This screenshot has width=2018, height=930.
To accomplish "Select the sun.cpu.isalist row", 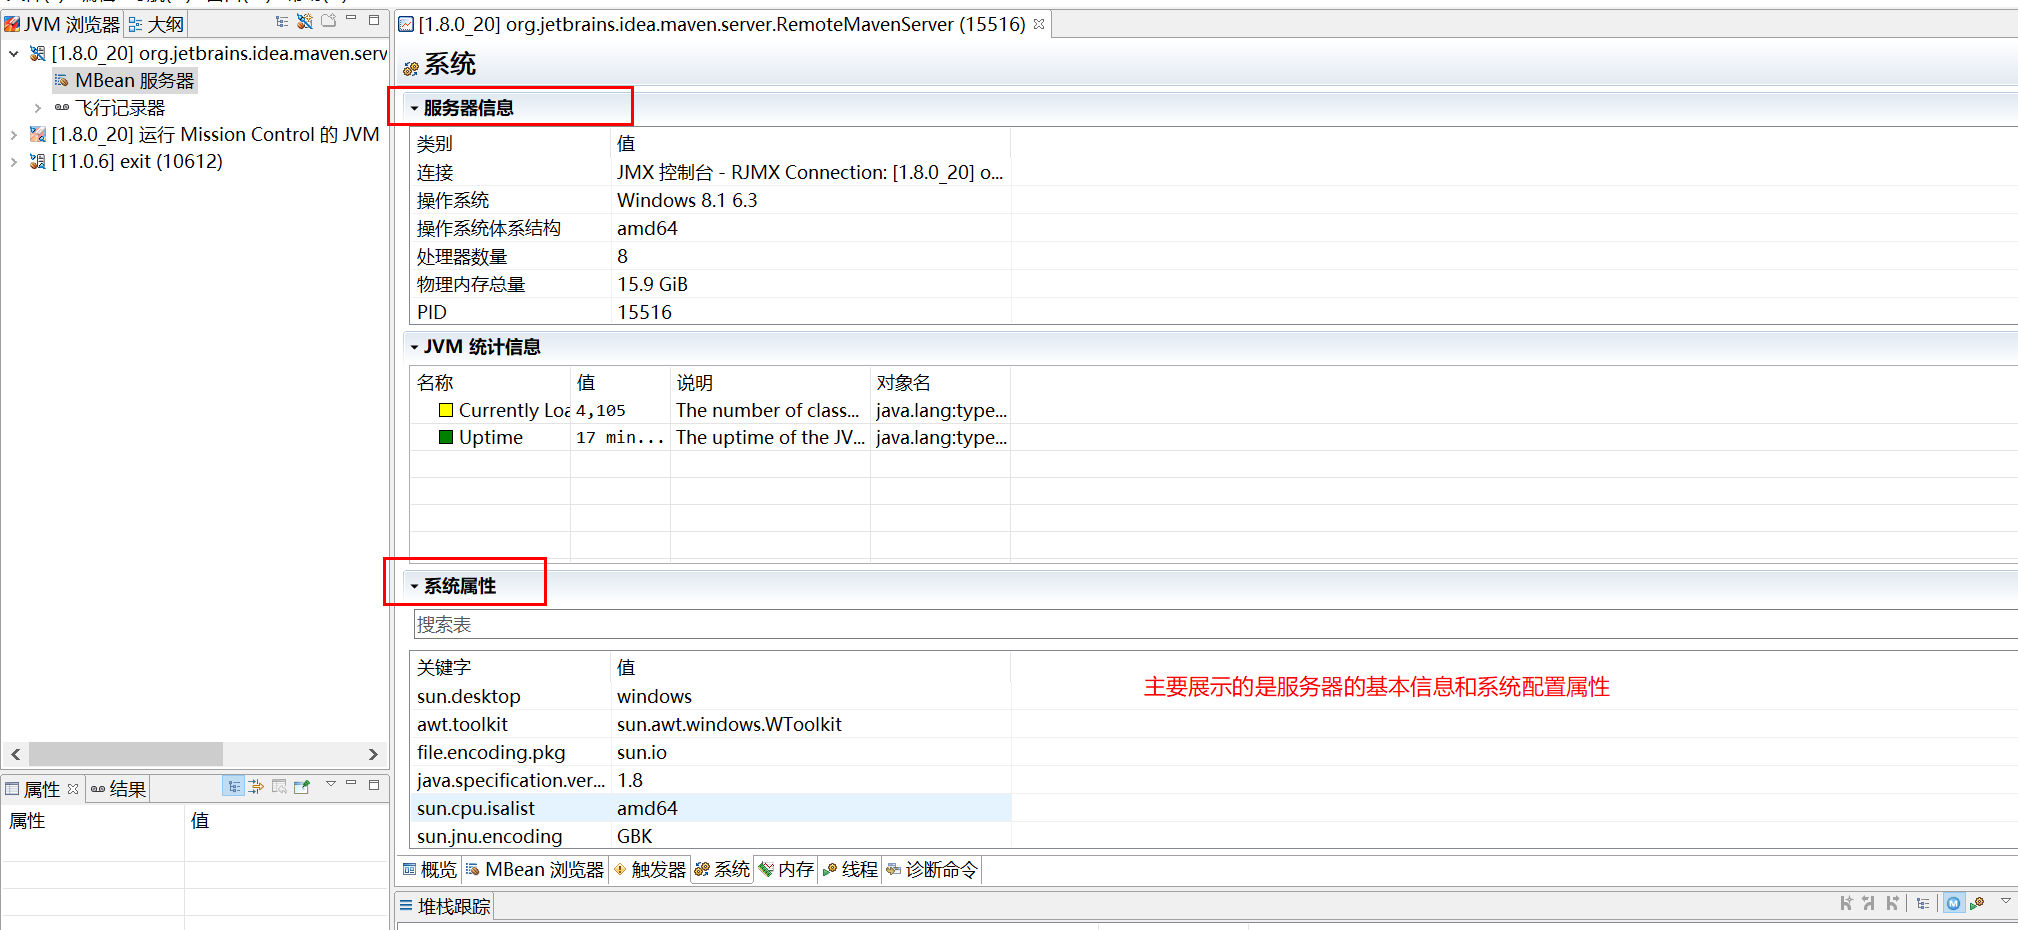I will click(x=710, y=808).
